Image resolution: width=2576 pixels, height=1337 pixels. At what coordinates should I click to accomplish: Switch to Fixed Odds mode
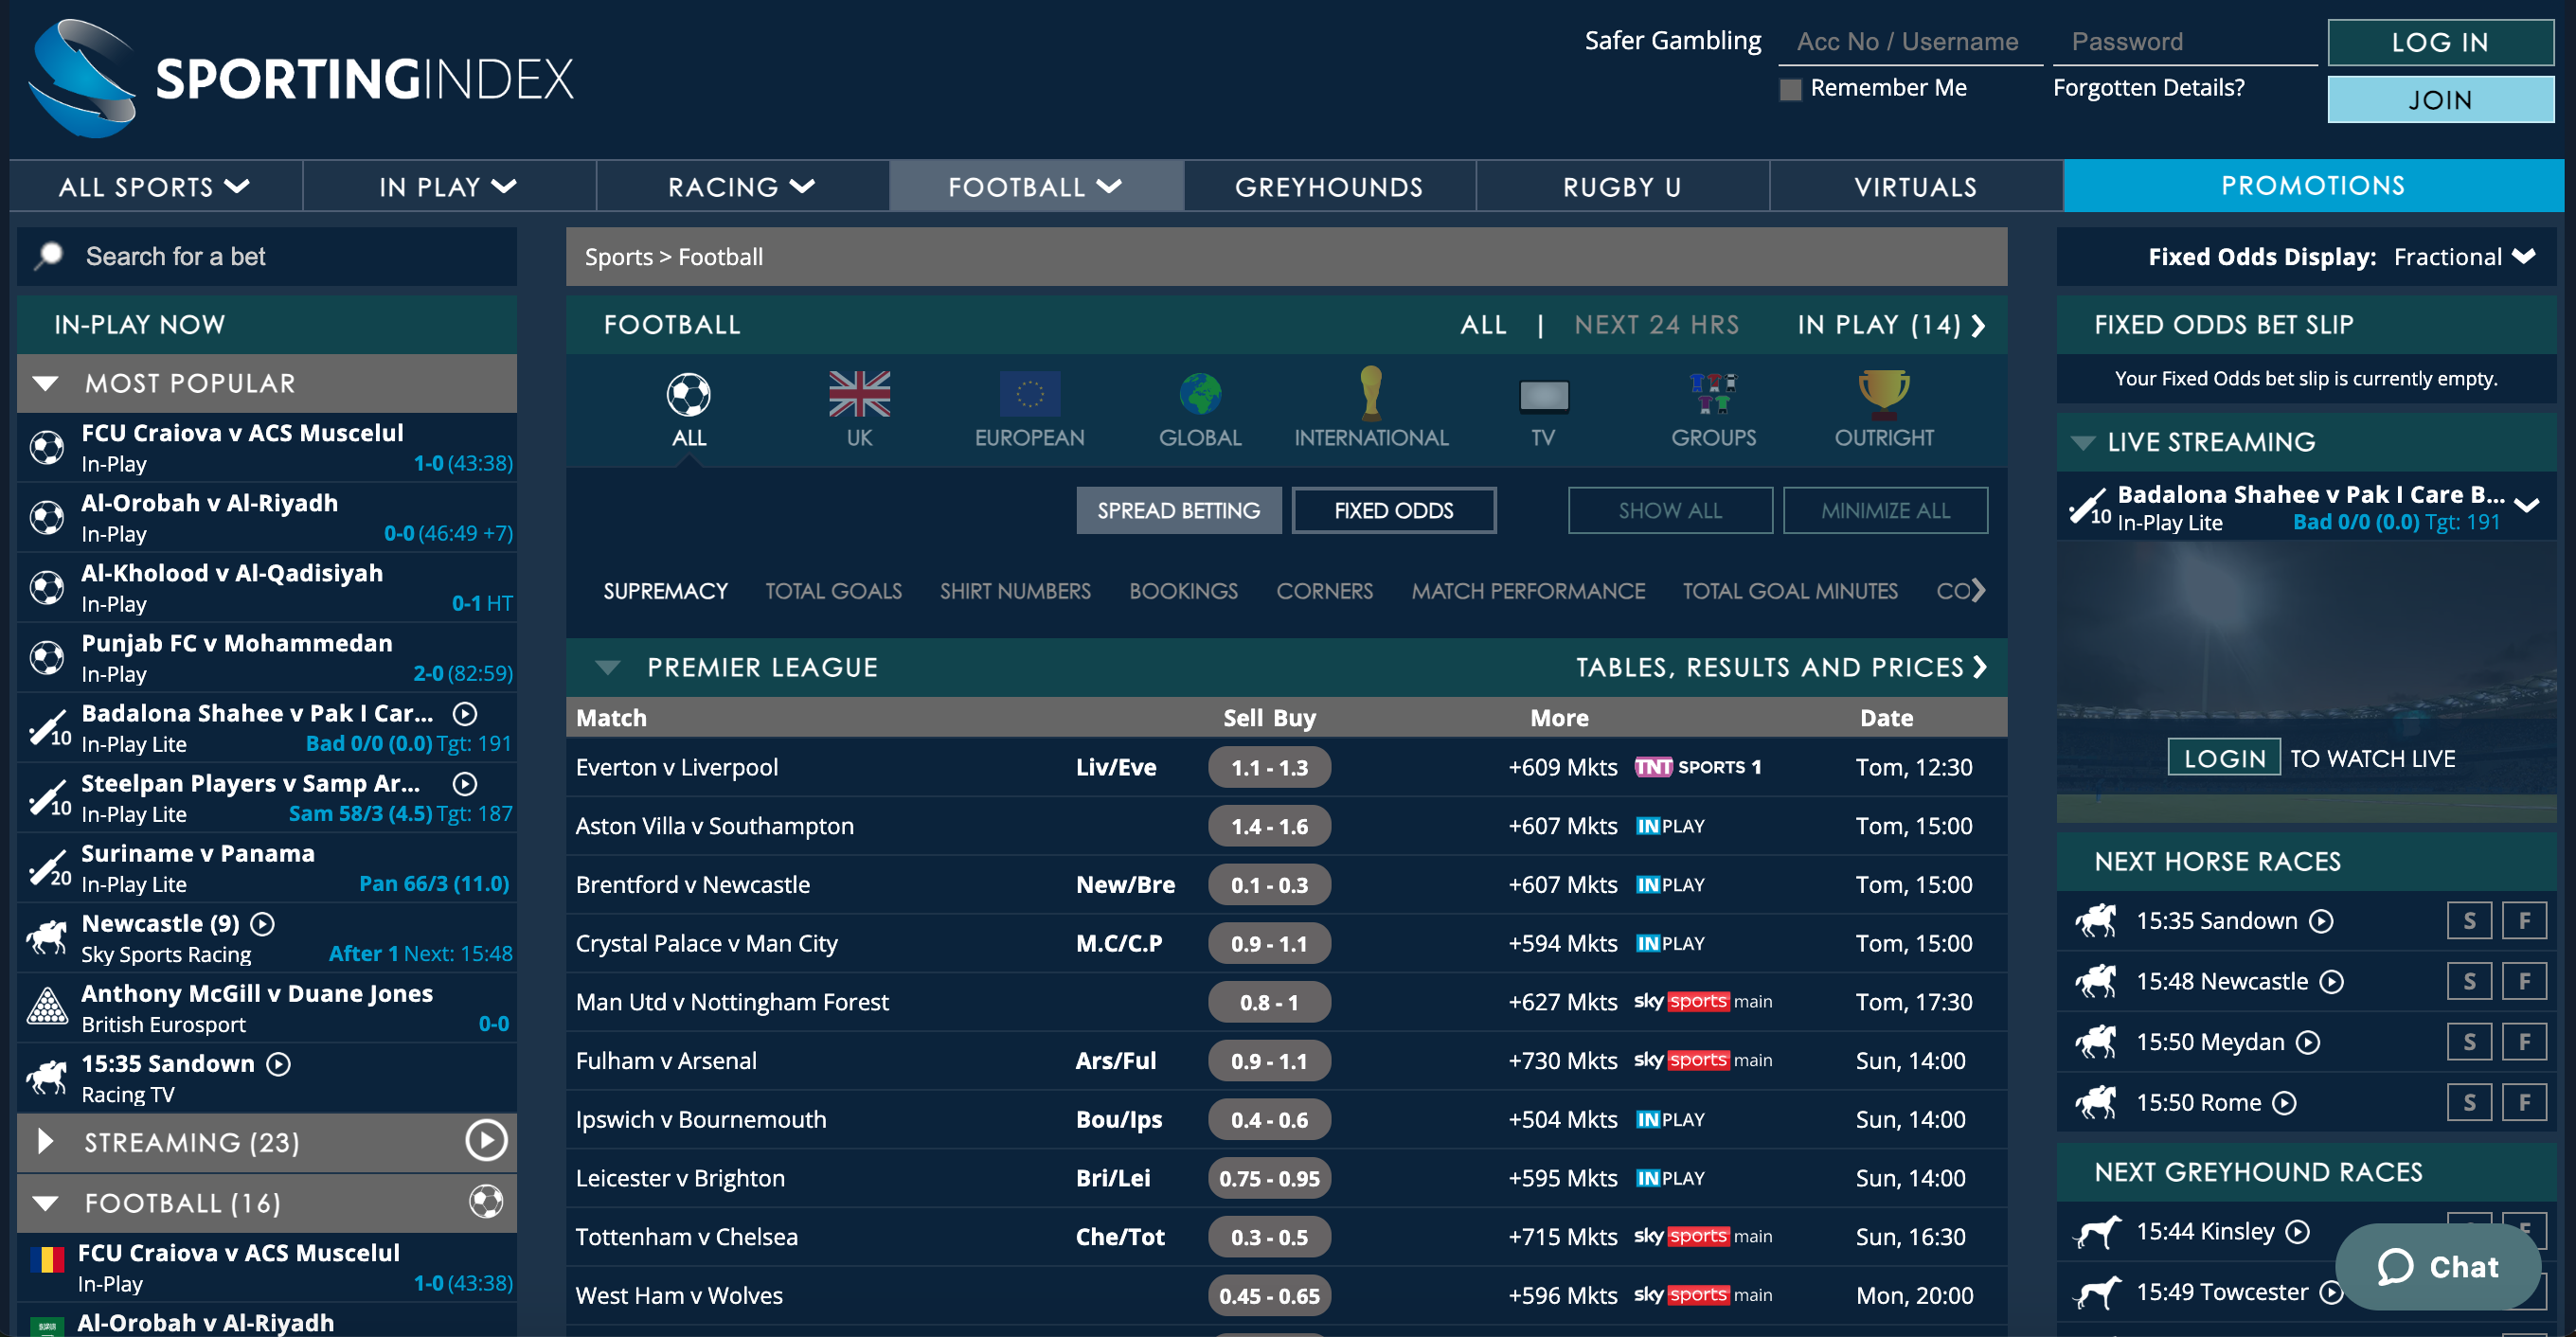[1393, 510]
